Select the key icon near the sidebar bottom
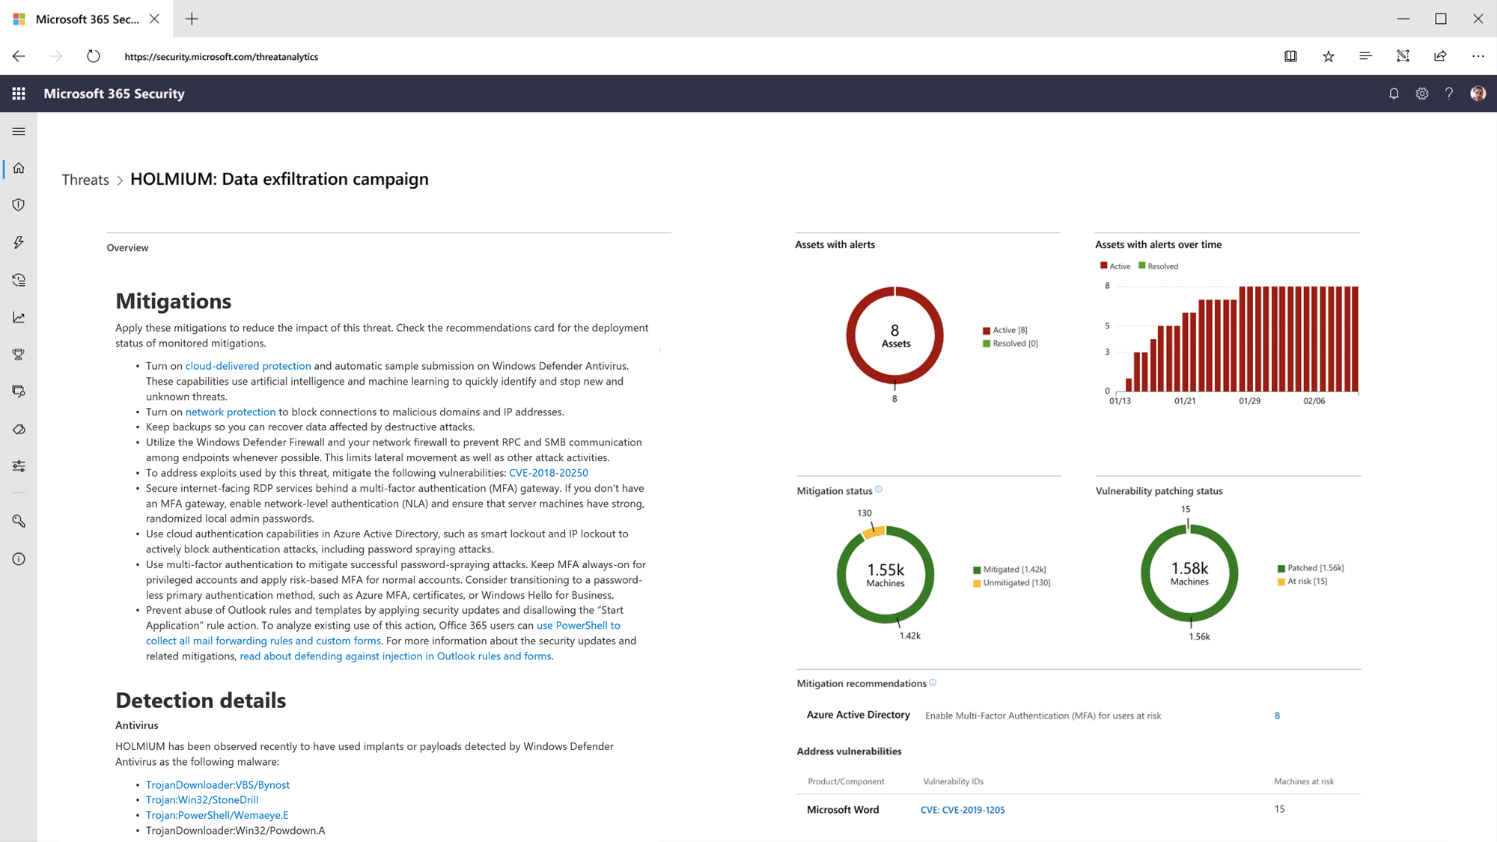Screen dimensions: 1497x842 pos(18,520)
